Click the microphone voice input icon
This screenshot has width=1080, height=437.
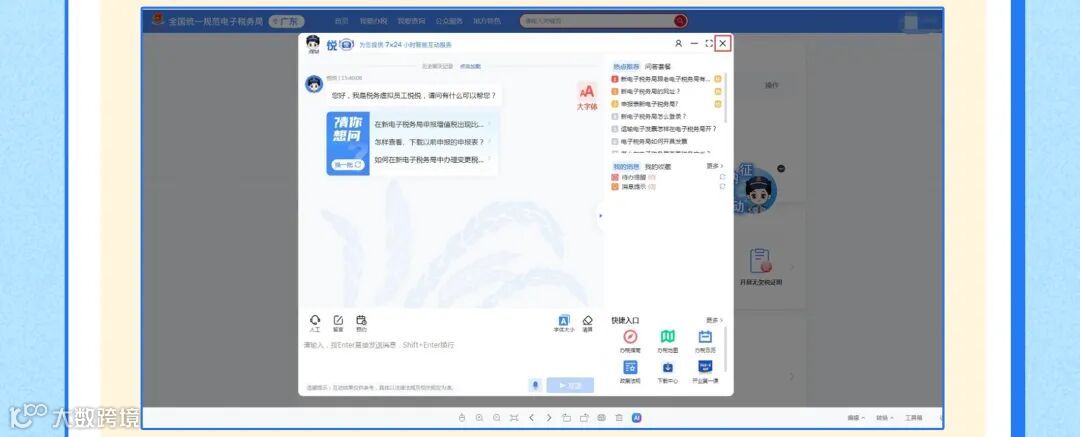pyautogui.click(x=535, y=385)
